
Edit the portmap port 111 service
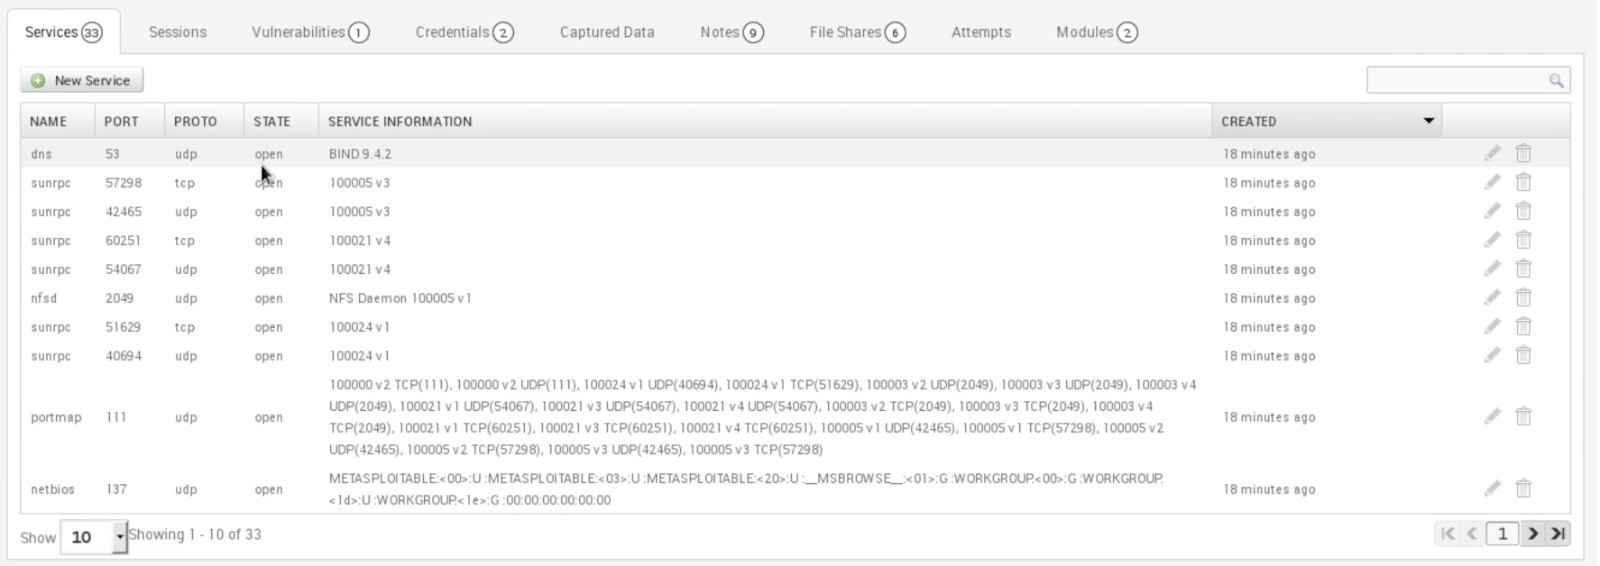click(1492, 417)
